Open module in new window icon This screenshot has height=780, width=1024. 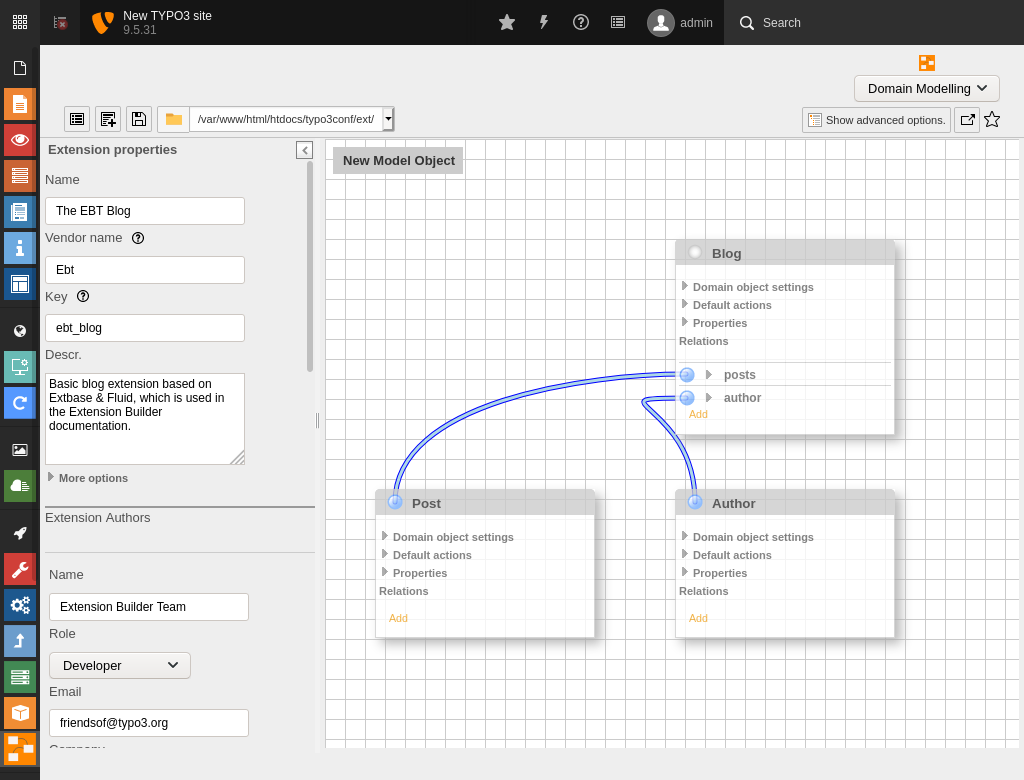pyautogui.click(x=967, y=120)
